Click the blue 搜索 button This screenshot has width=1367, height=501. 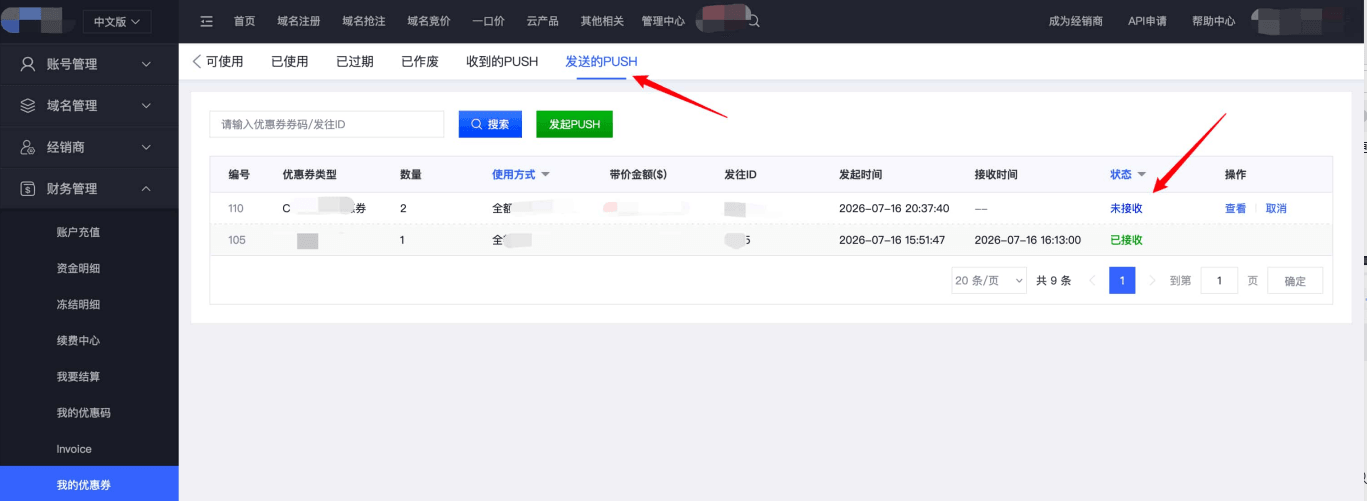[x=490, y=124]
